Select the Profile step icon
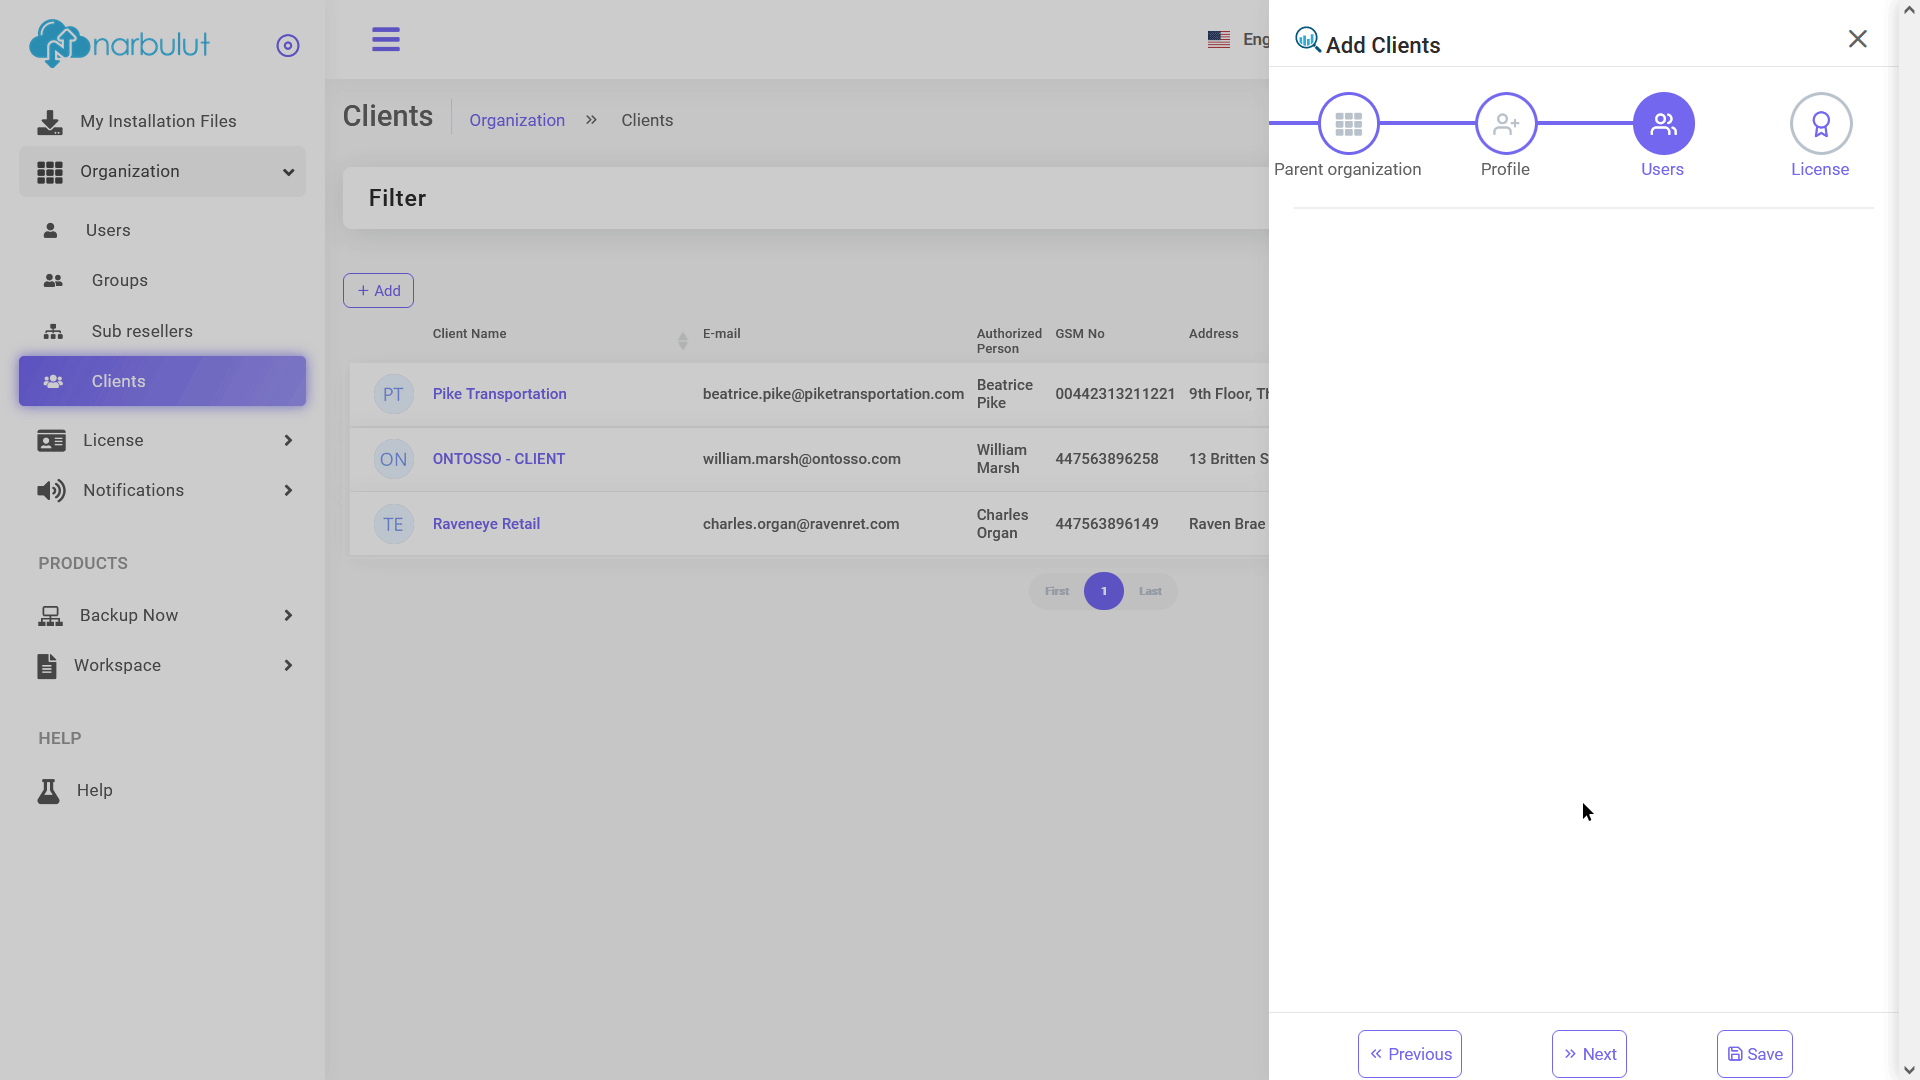The image size is (1920, 1080). coord(1505,124)
